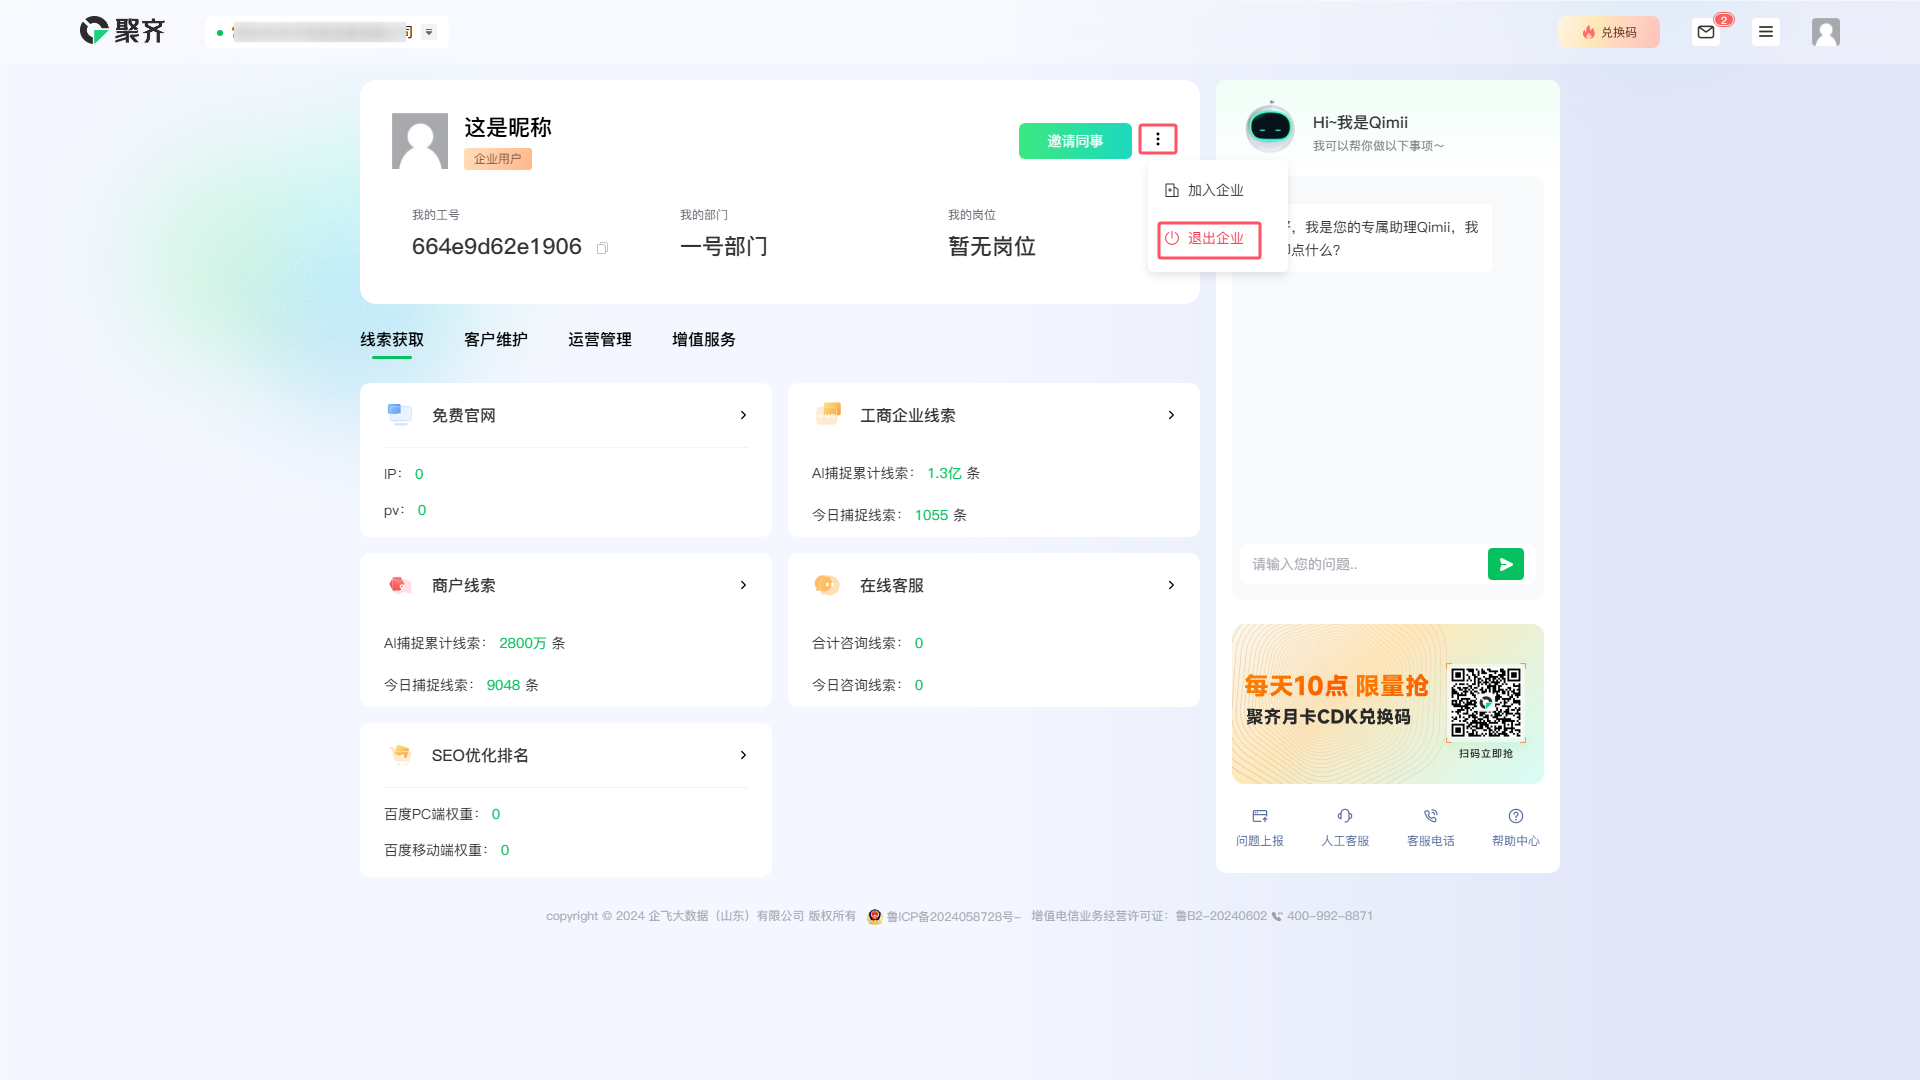
Task: Click the 9048 today leads value
Action: click(x=504, y=685)
